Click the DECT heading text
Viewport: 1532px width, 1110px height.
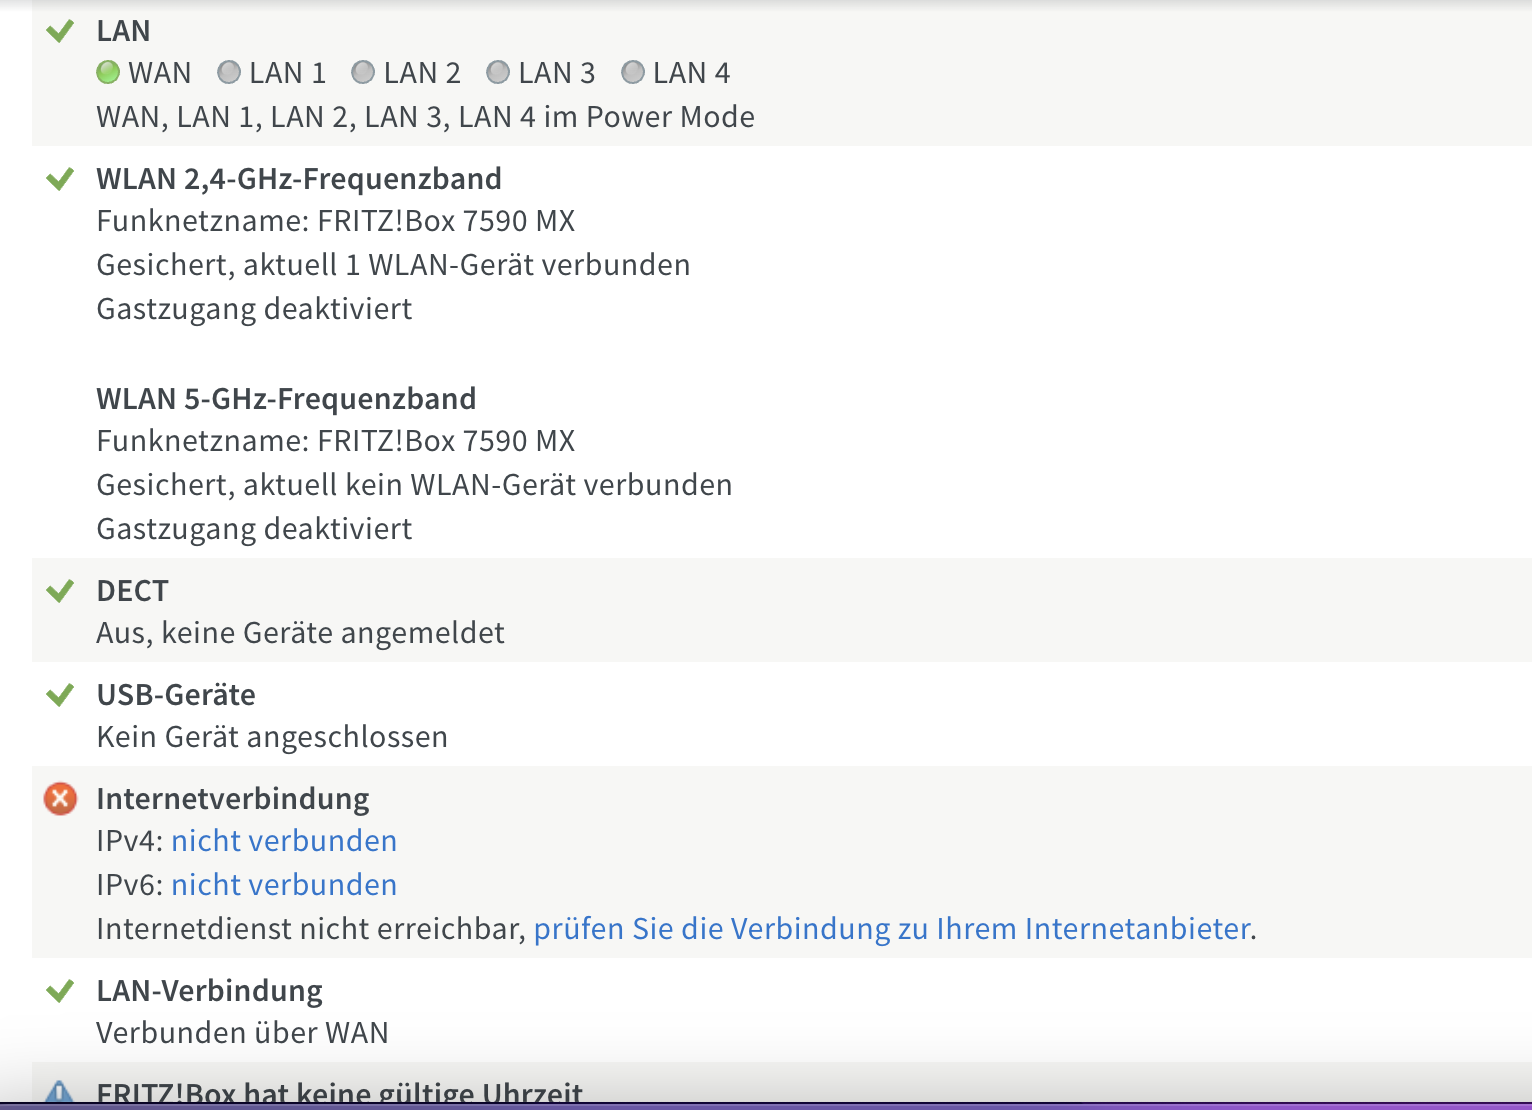(132, 591)
